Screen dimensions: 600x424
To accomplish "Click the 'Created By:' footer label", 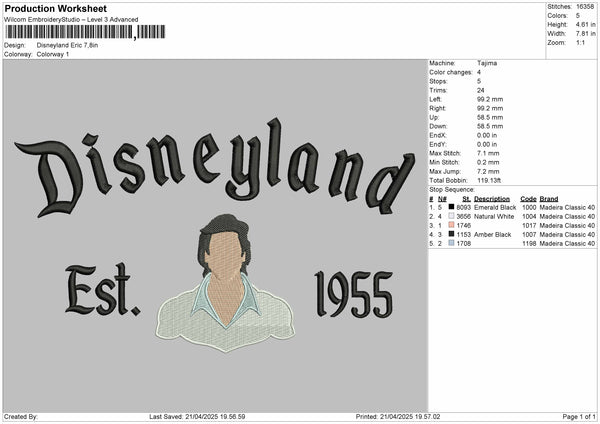I will (21, 416).
